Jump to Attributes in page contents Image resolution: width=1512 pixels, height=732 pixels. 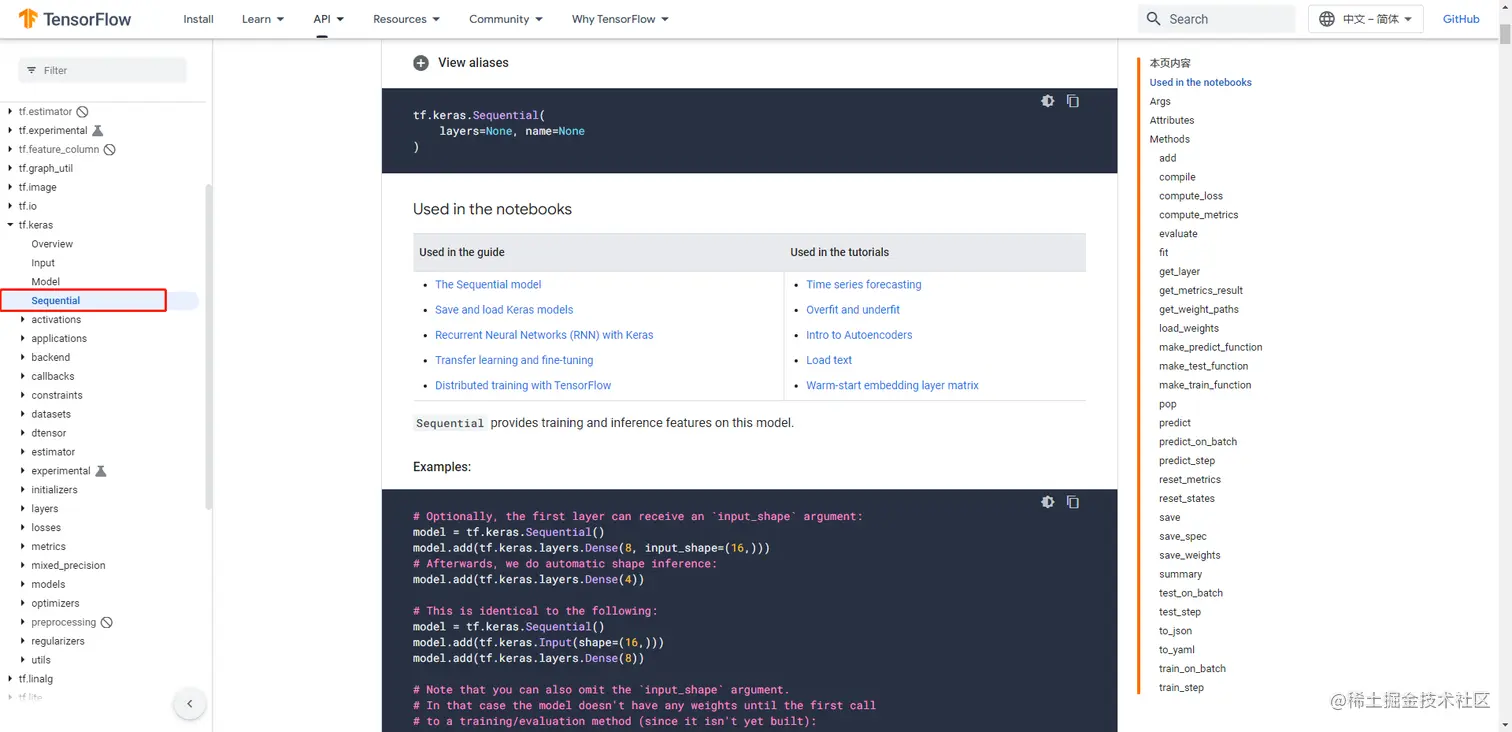tap(1171, 121)
